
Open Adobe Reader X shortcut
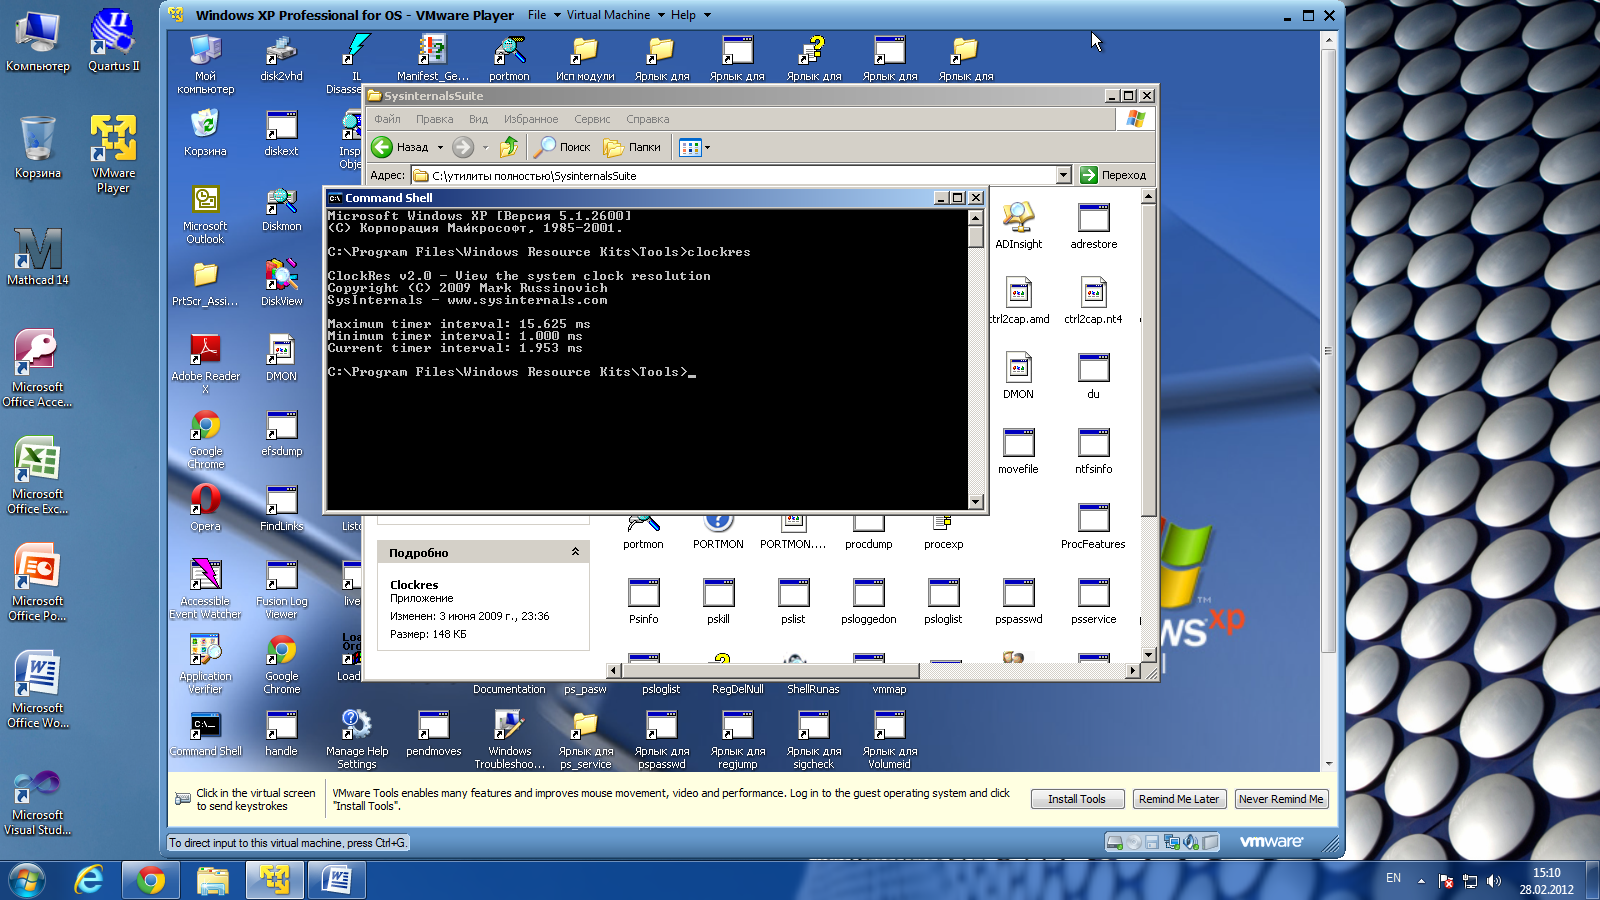(x=205, y=363)
